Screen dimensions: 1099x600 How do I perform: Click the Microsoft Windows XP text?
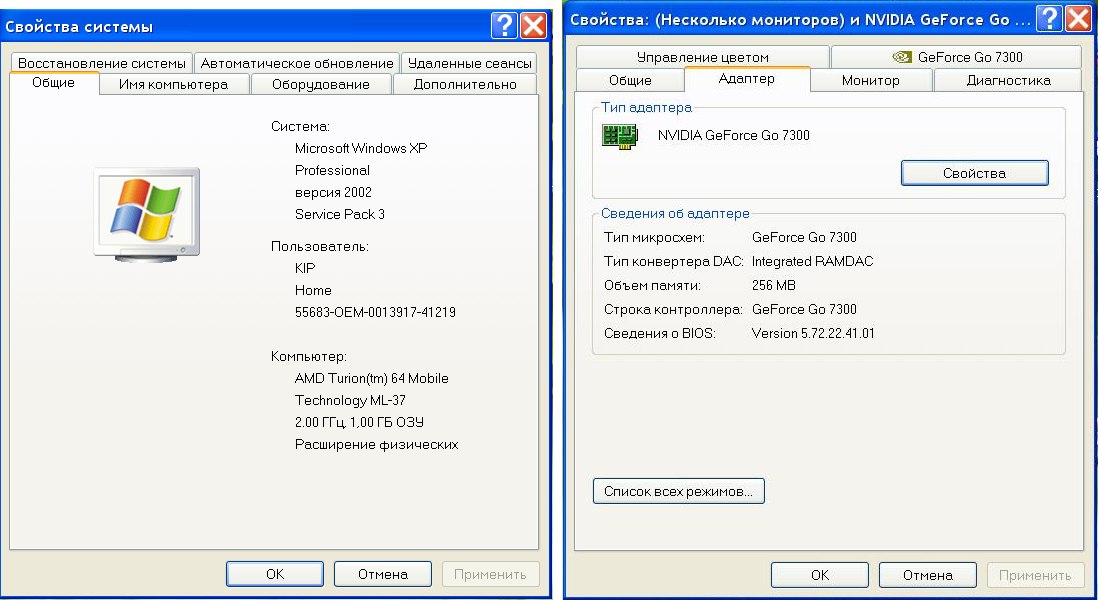pyautogui.click(x=361, y=148)
